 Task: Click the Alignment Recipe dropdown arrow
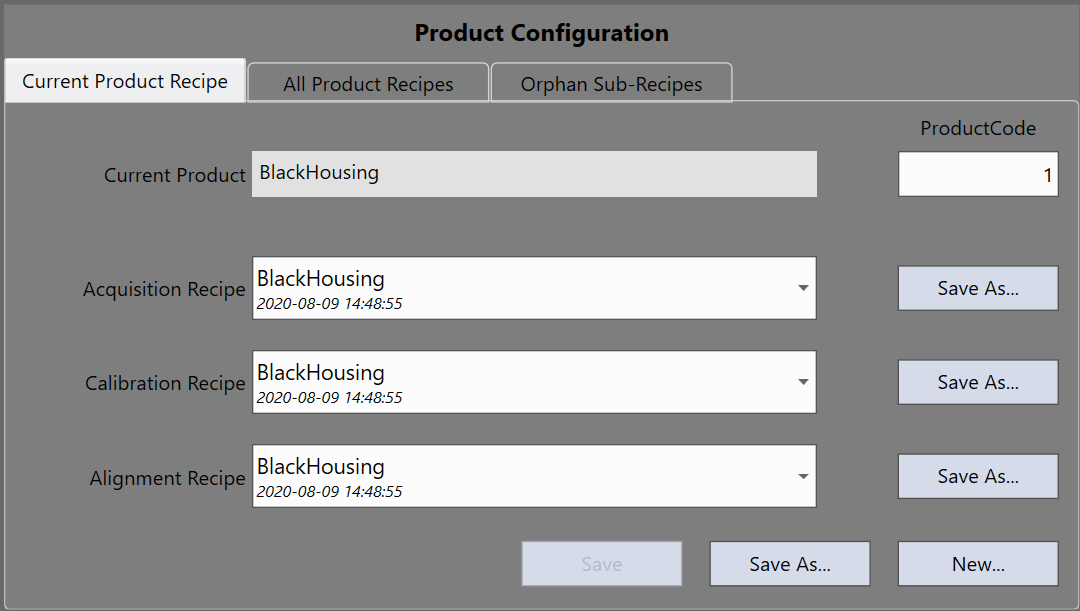point(803,476)
